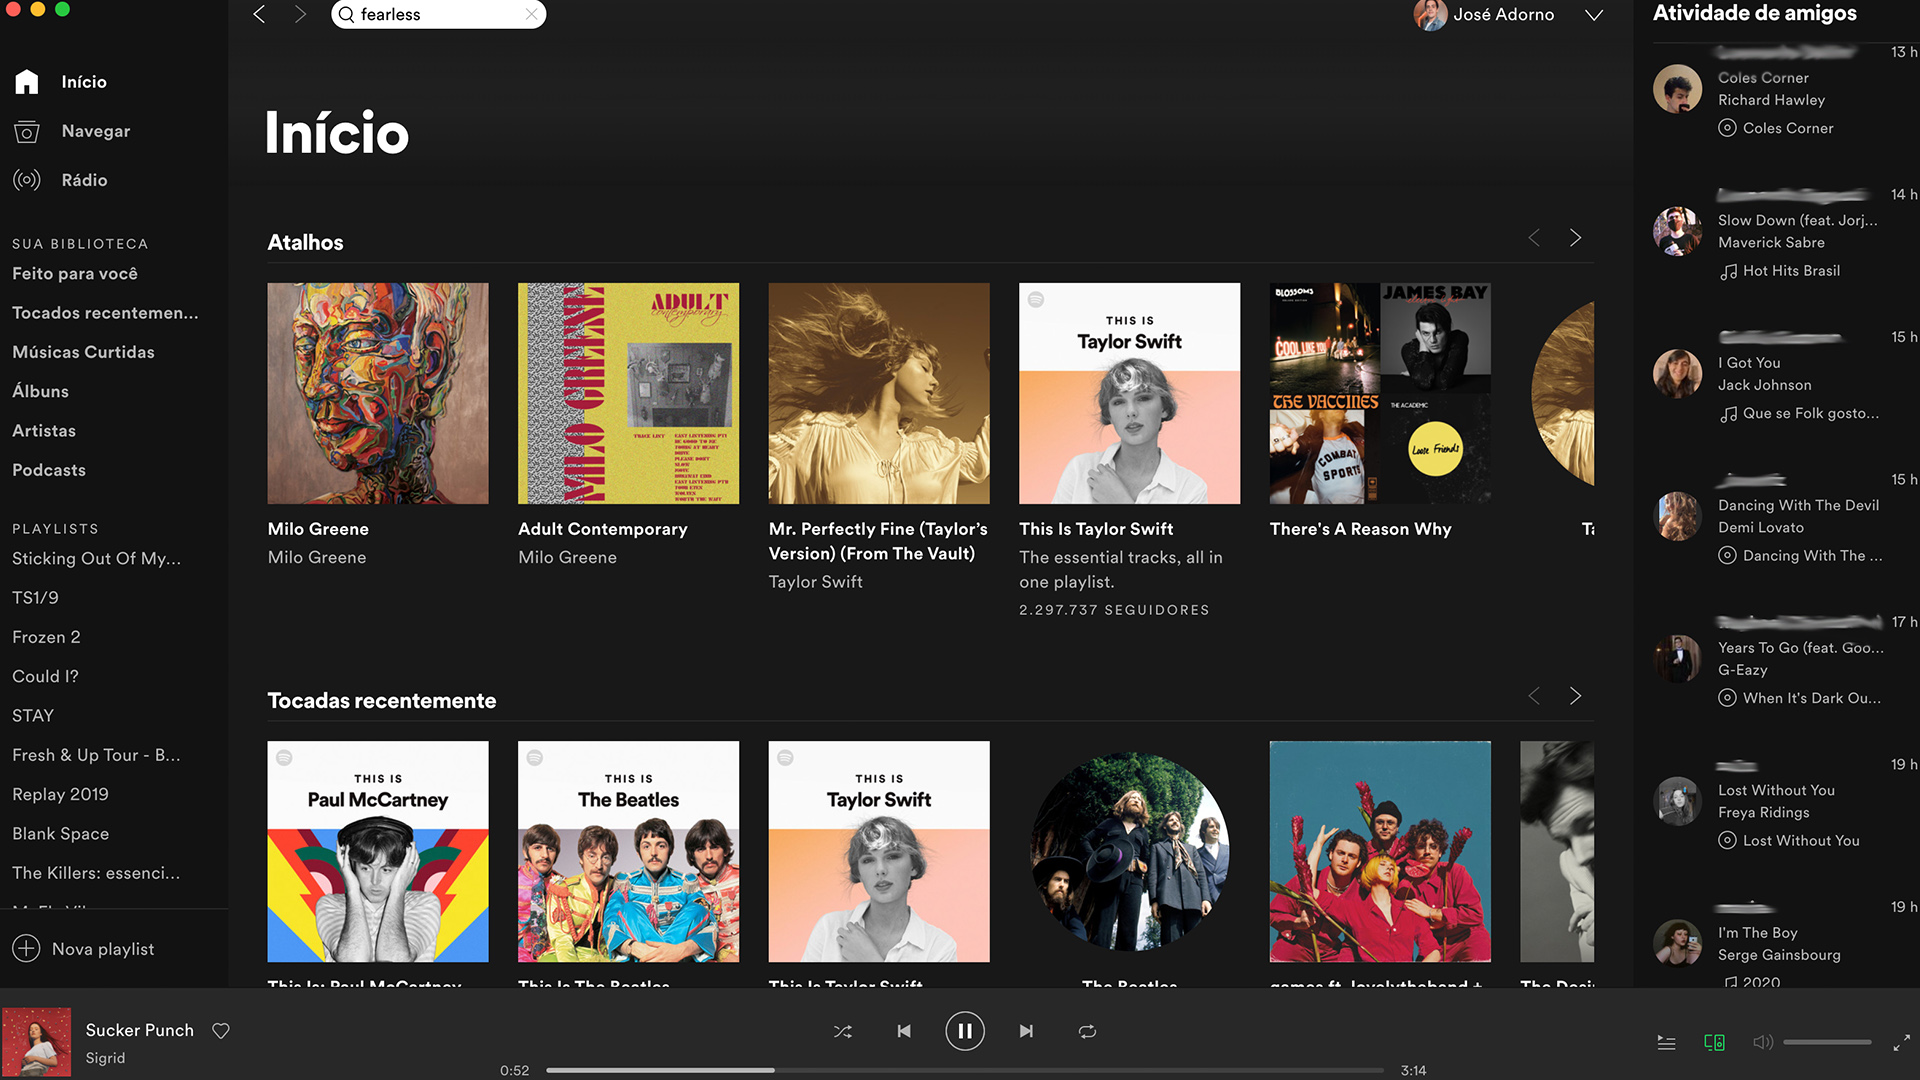This screenshot has height=1080, width=1920.
Task: Like Sucker Punch with the heart icon
Action: [x=221, y=1030]
